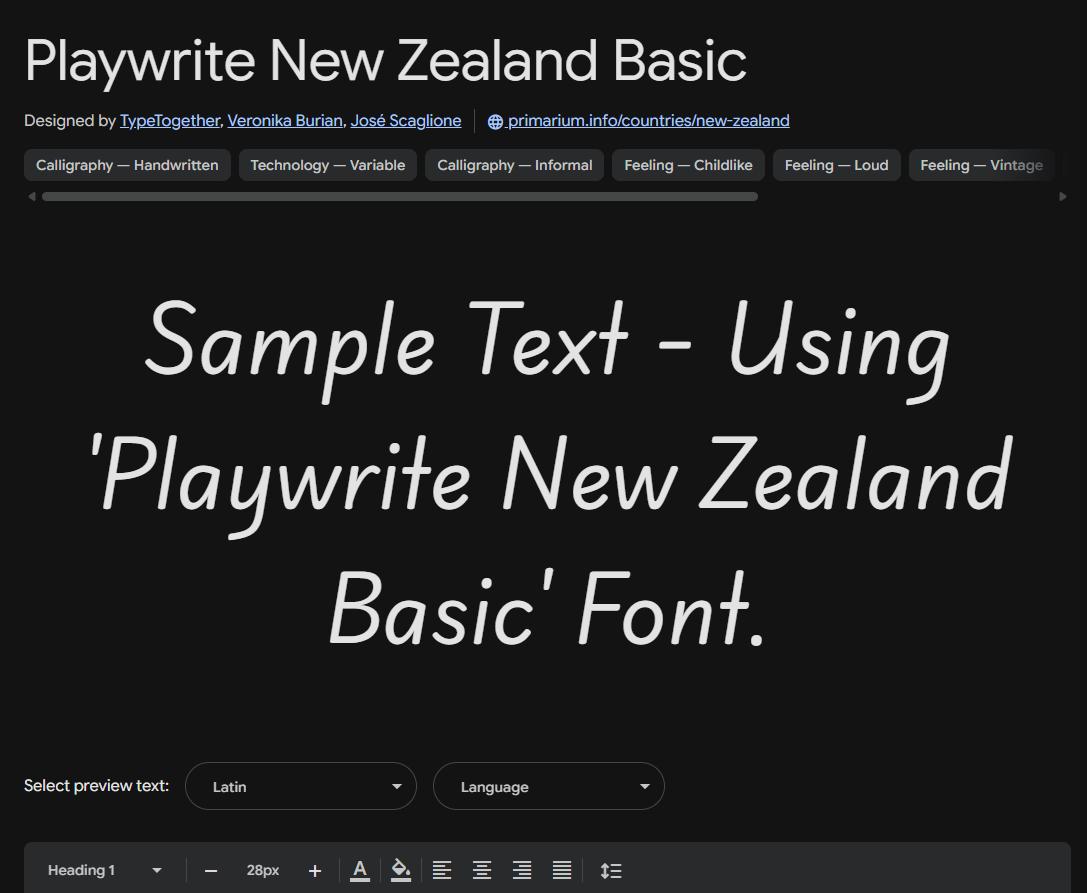Open the Language dropdown
This screenshot has height=893, width=1087.
[x=549, y=786]
